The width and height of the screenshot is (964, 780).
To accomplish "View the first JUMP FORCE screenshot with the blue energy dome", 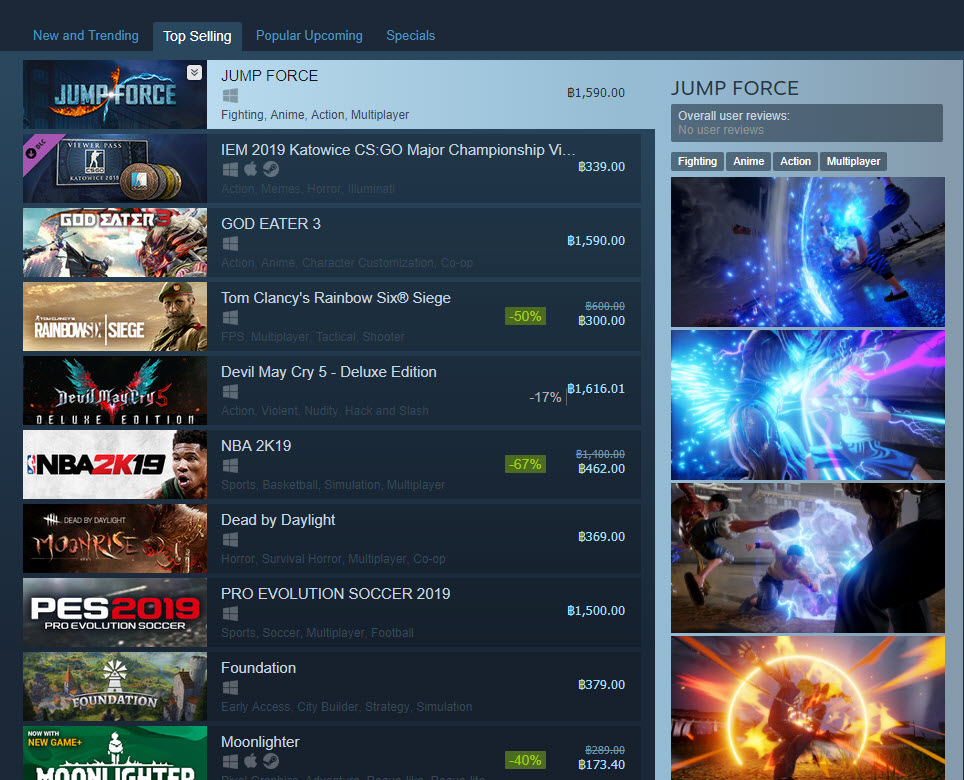I will (x=808, y=252).
